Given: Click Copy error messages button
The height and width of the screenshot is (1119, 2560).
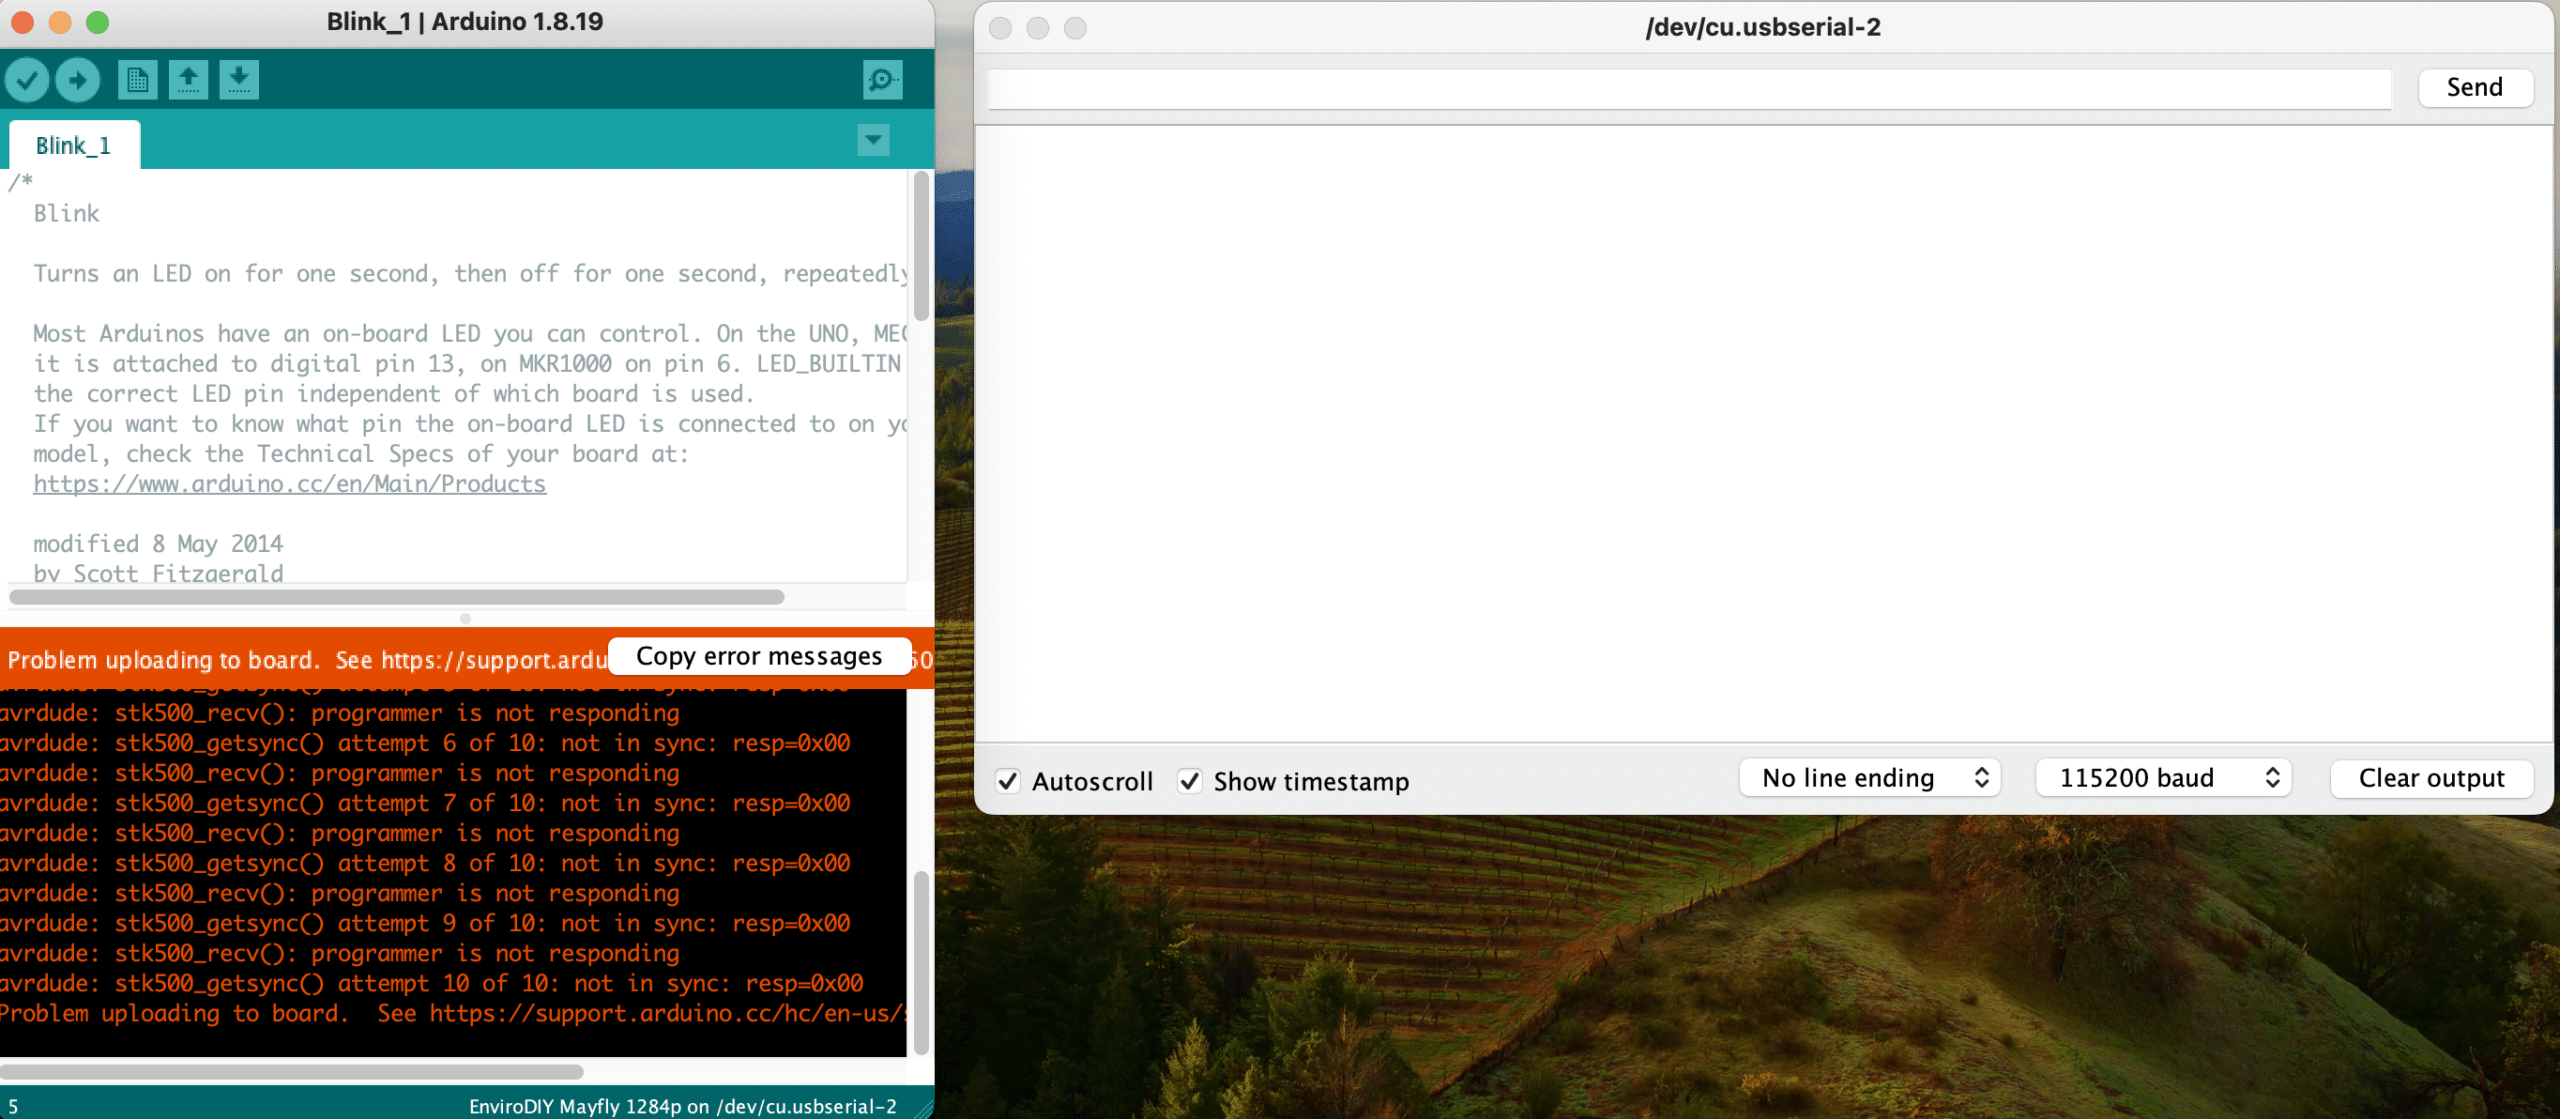Looking at the screenshot, I should [759, 657].
